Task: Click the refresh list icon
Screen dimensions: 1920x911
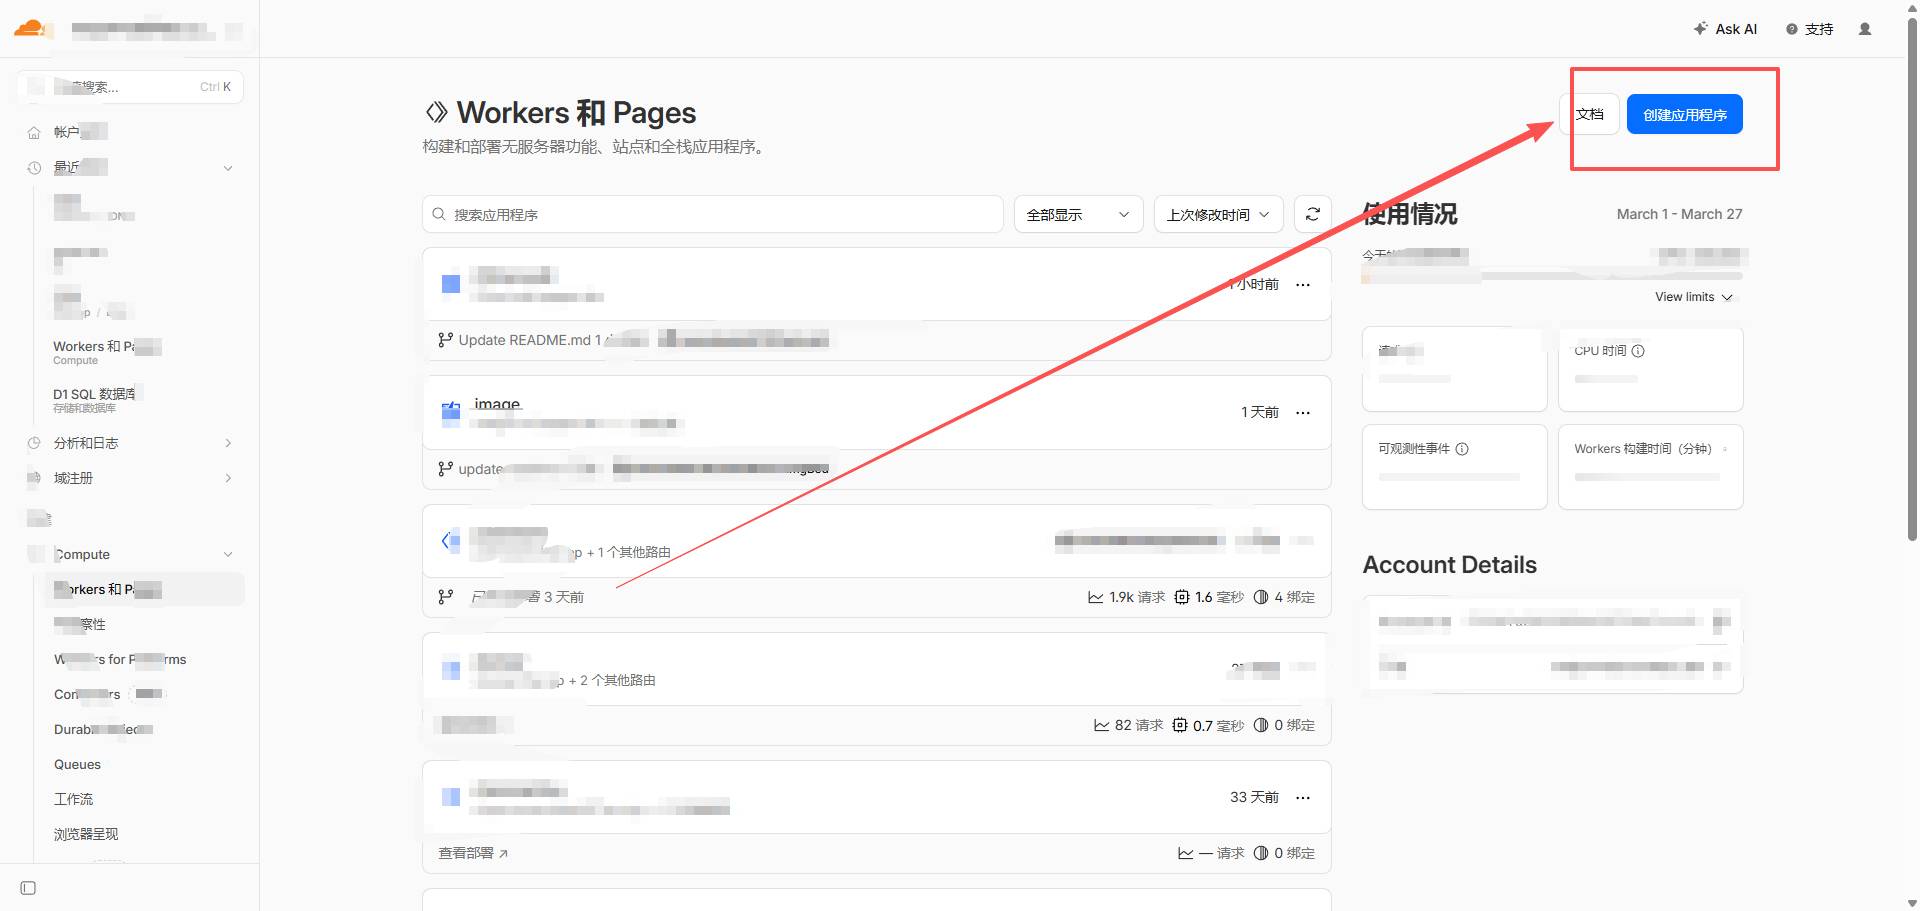Action: (1313, 214)
